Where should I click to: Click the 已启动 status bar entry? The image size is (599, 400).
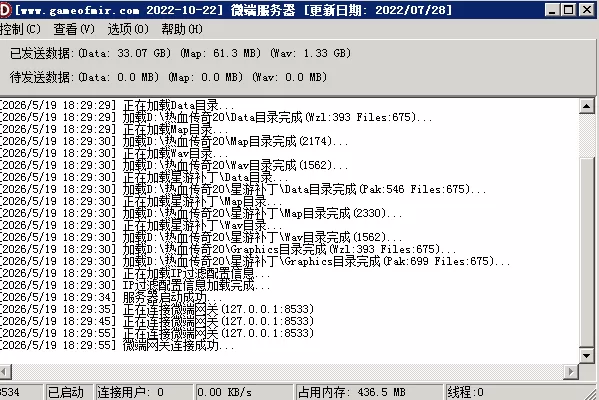point(69,392)
